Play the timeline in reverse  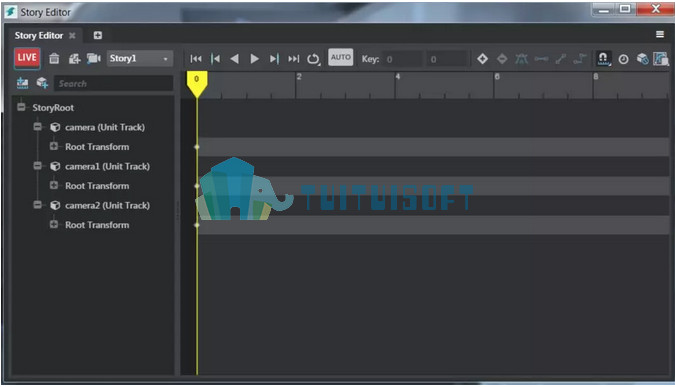pos(235,59)
